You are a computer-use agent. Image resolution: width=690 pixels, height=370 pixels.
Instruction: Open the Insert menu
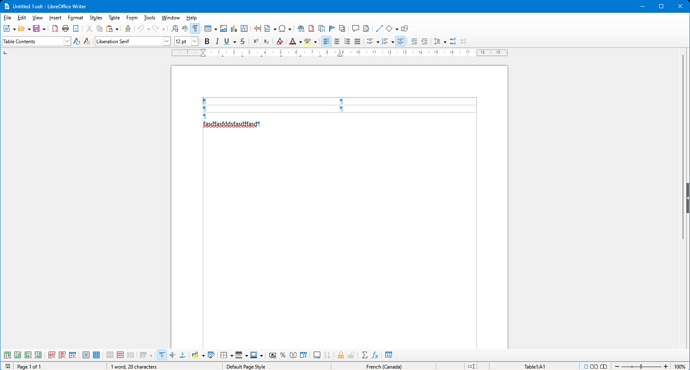coord(55,18)
